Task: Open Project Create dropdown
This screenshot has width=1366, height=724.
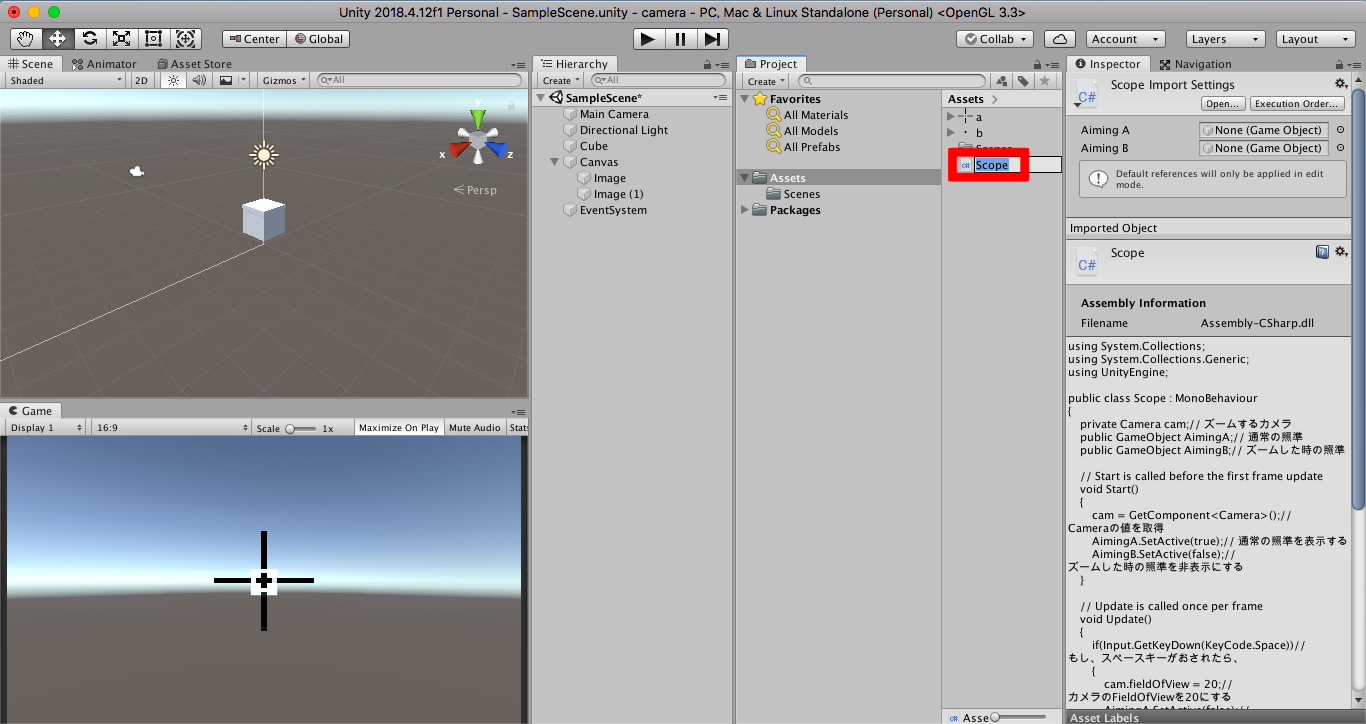Action: [x=766, y=81]
